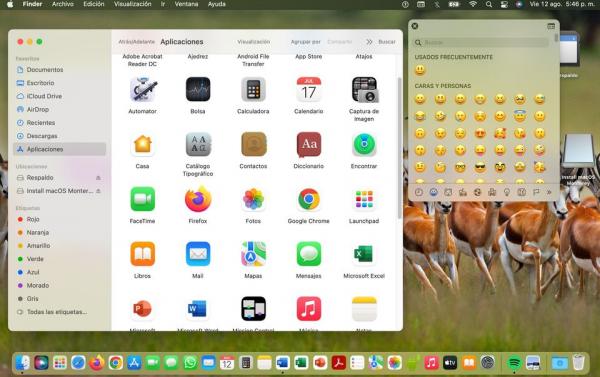Screen dimensions: 600x377
Task: Launch the Contactos app
Action: click(253, 145)
